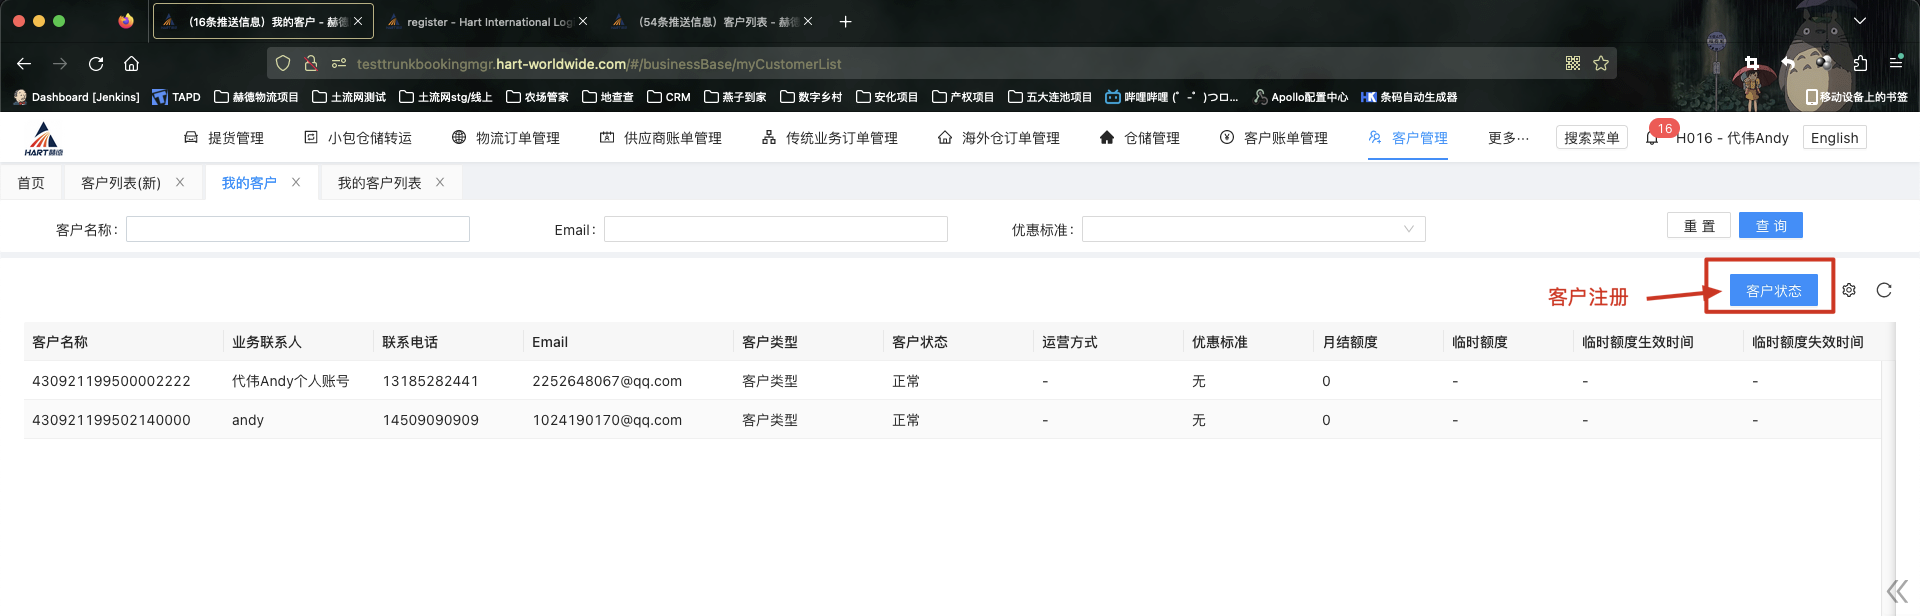Click the 客户名称 input field

(297, 229)
